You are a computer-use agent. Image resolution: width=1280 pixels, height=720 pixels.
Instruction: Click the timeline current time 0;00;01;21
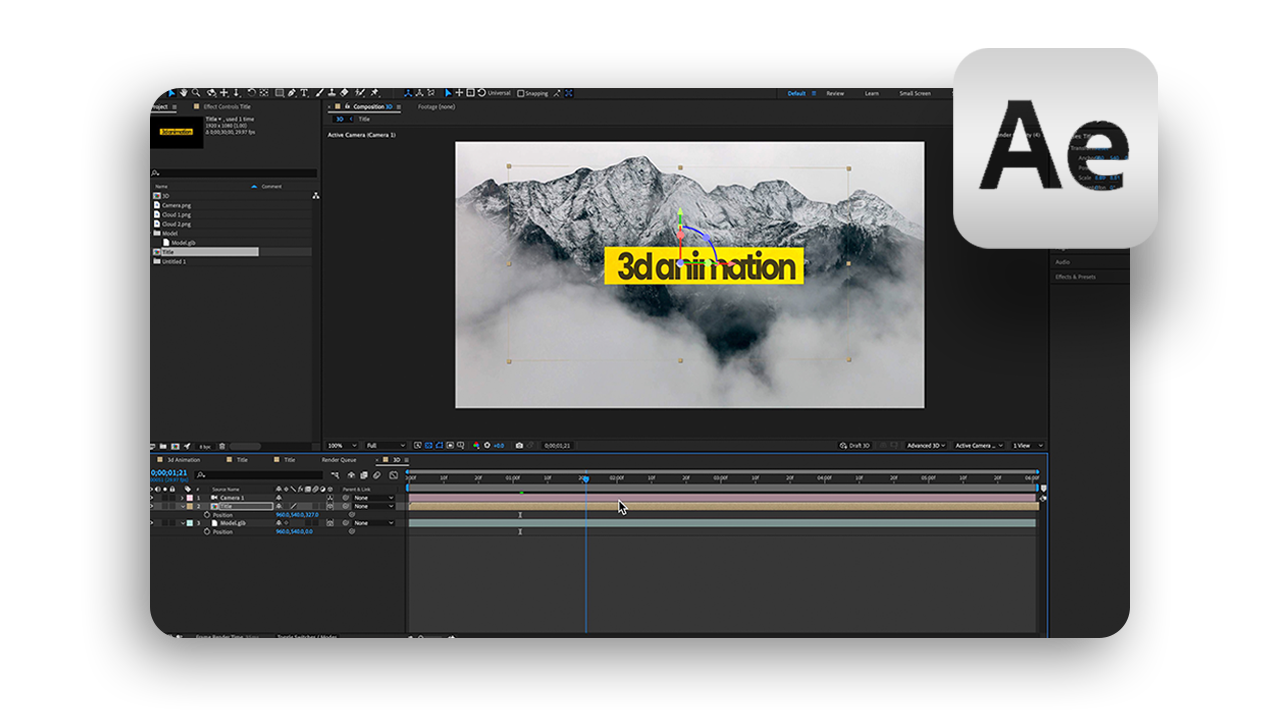[170, 473]
